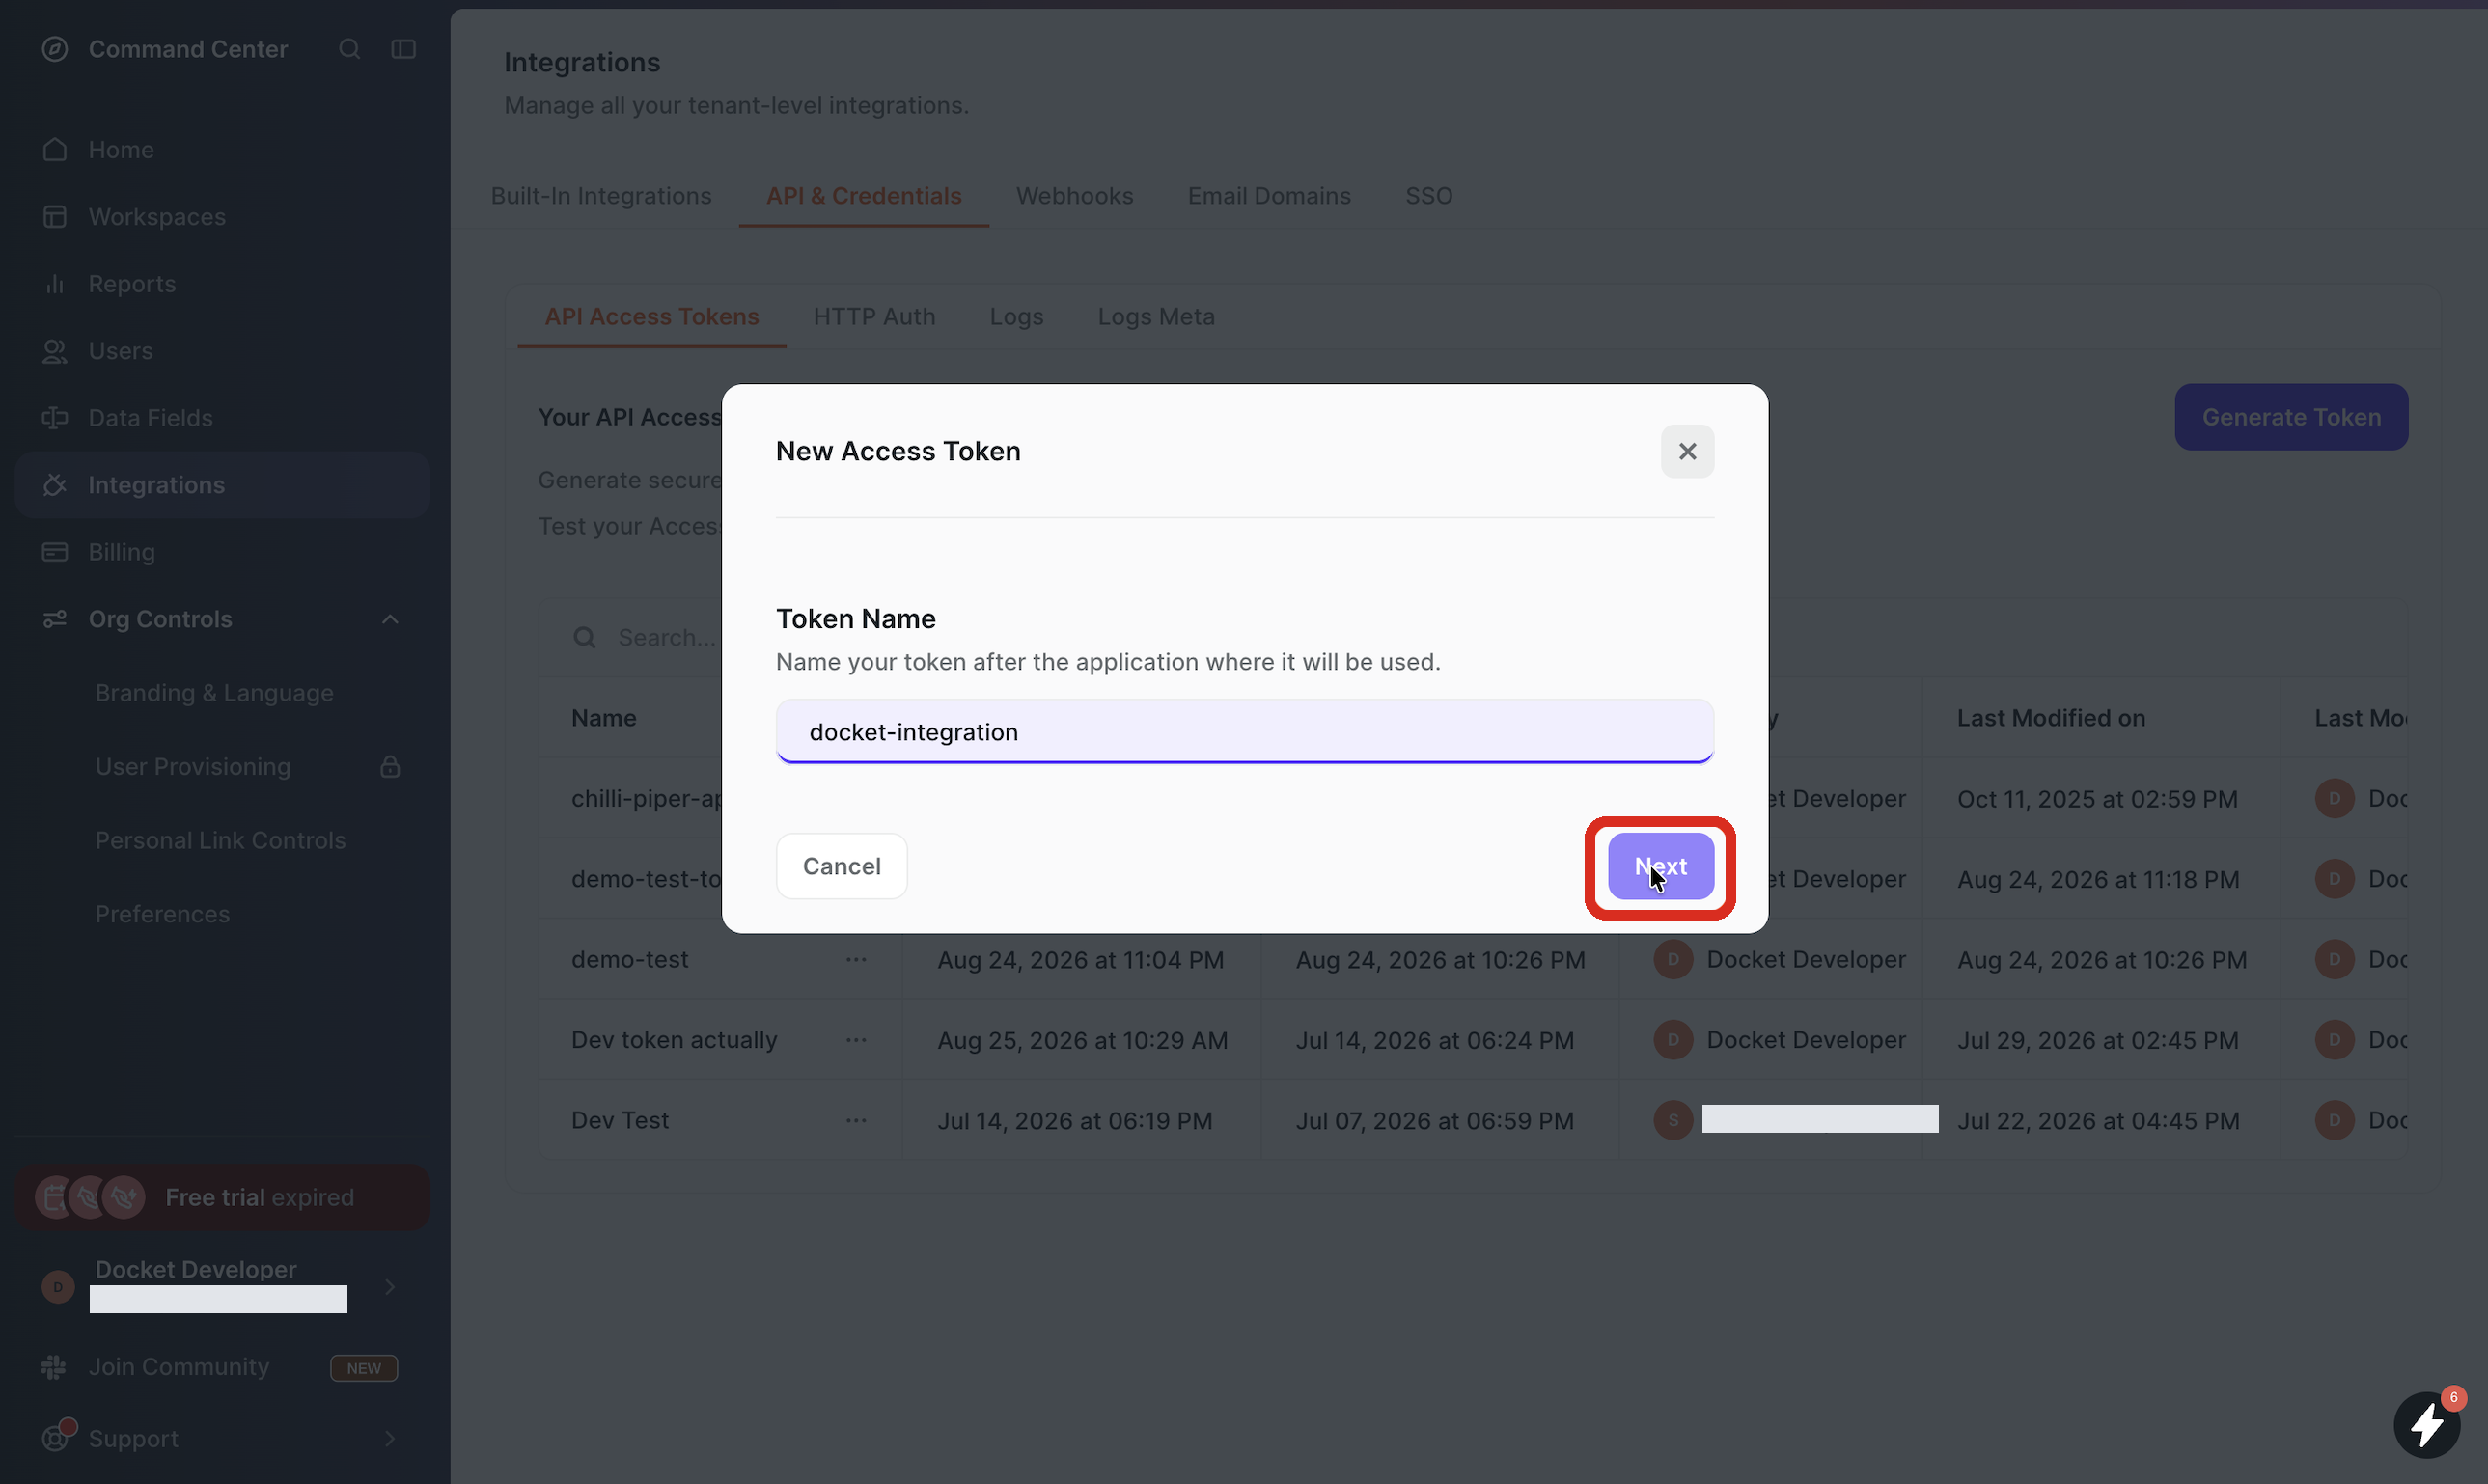Open the sidebar search icon

pyautogui.click(x=349, y=49)
